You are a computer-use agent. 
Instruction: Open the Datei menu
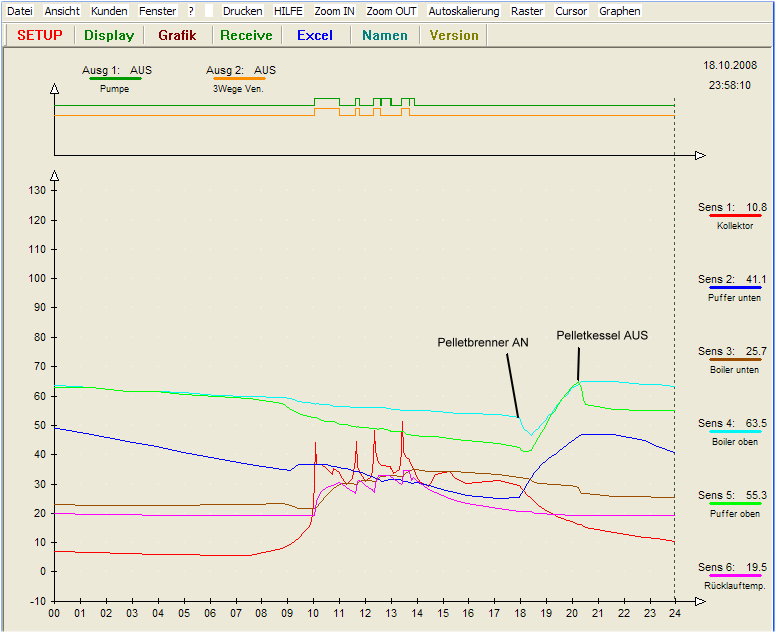[20, 11]
